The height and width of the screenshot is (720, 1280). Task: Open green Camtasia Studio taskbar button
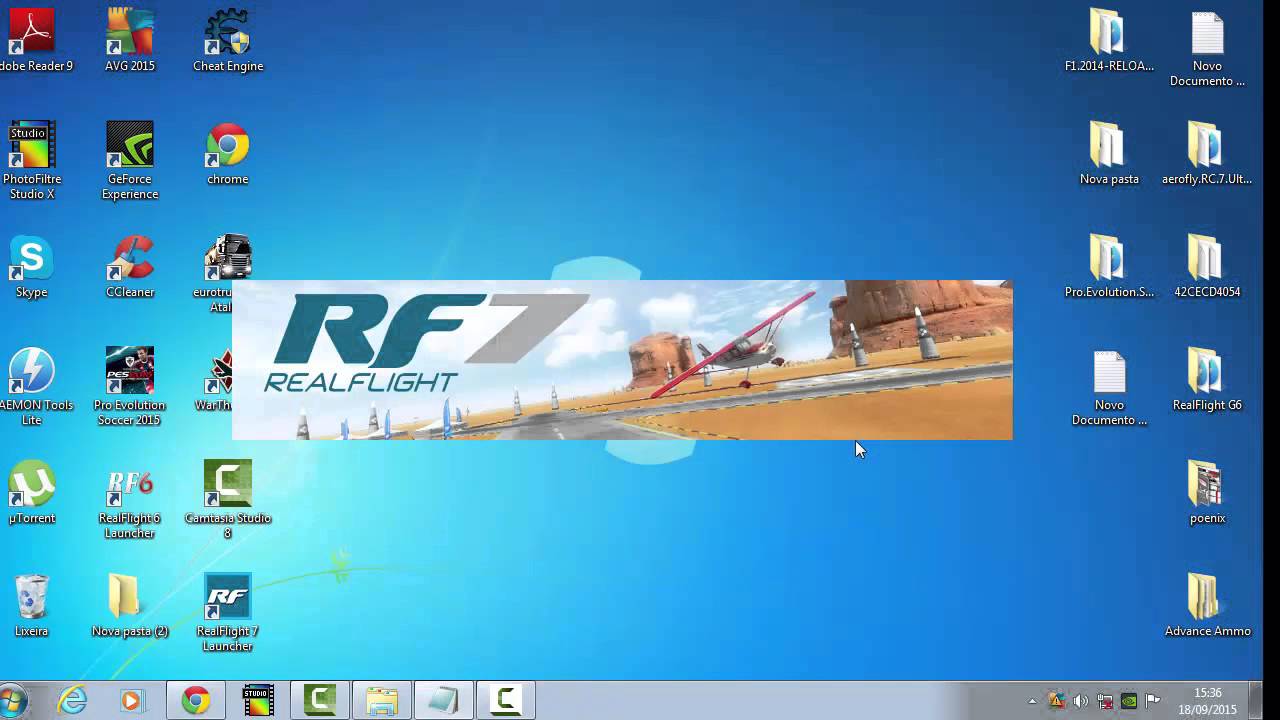[x=320, y=701]
